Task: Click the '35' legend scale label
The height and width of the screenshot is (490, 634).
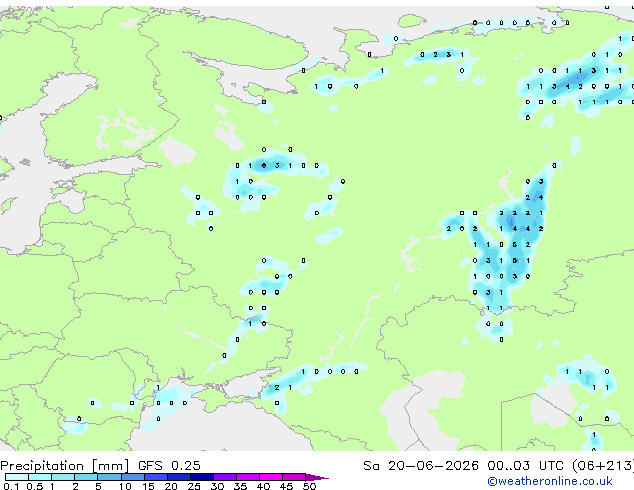Action: pyautogui.click(x=240, y=486)
